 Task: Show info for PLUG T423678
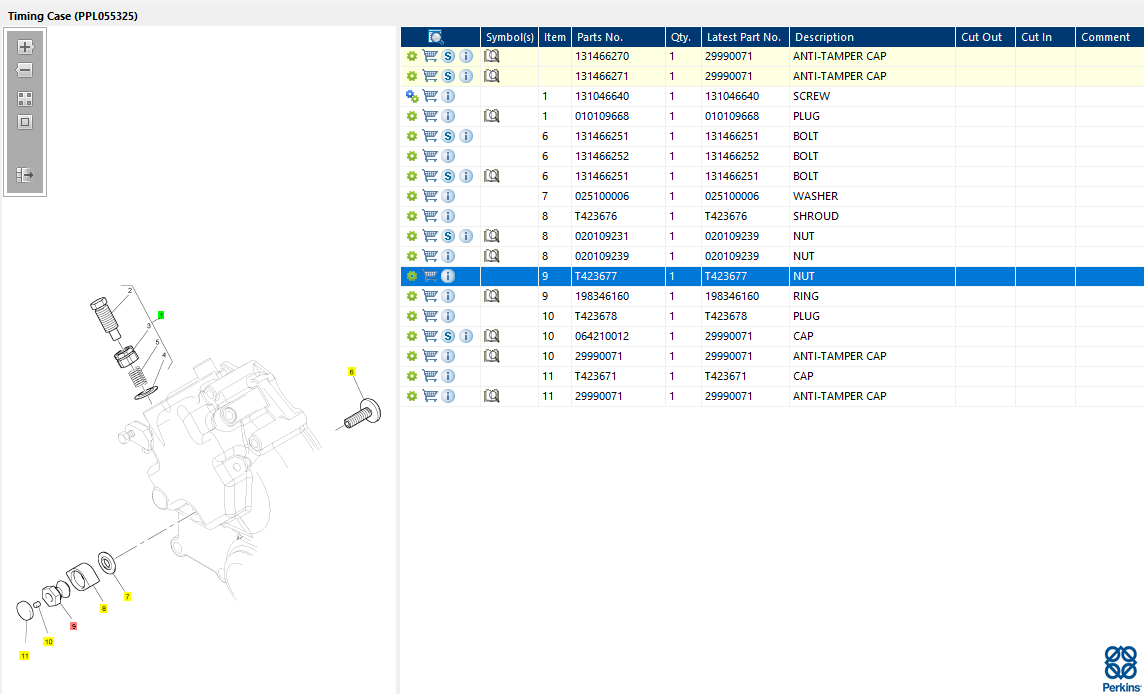[448, 316]
